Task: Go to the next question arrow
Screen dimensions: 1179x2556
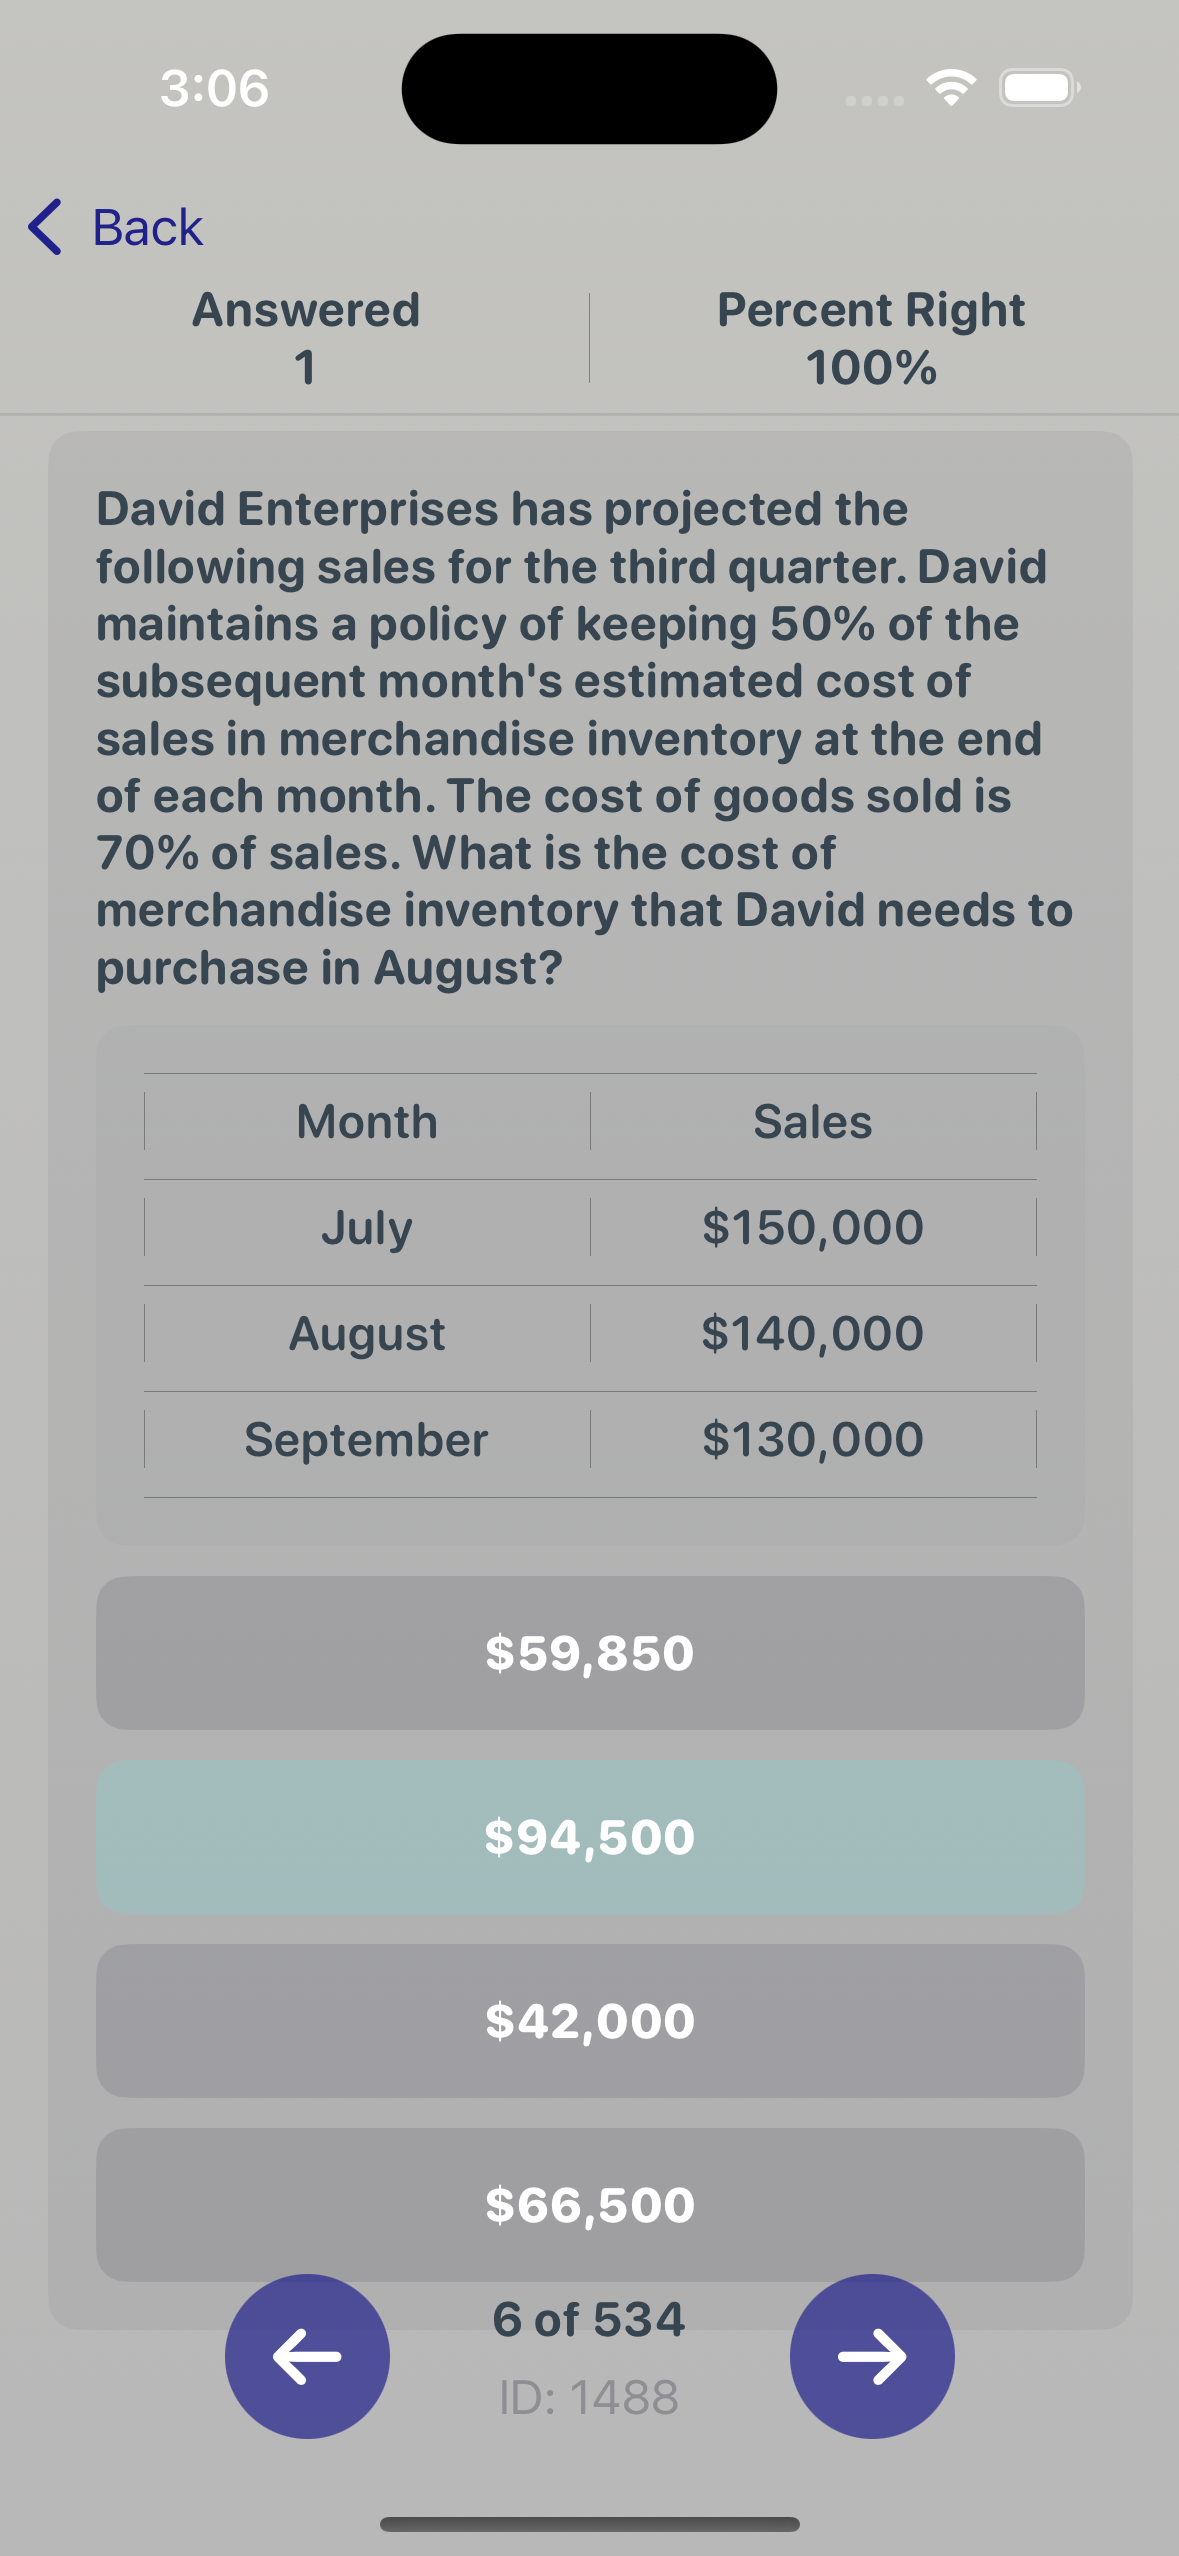Action: tap(872, 2356)
